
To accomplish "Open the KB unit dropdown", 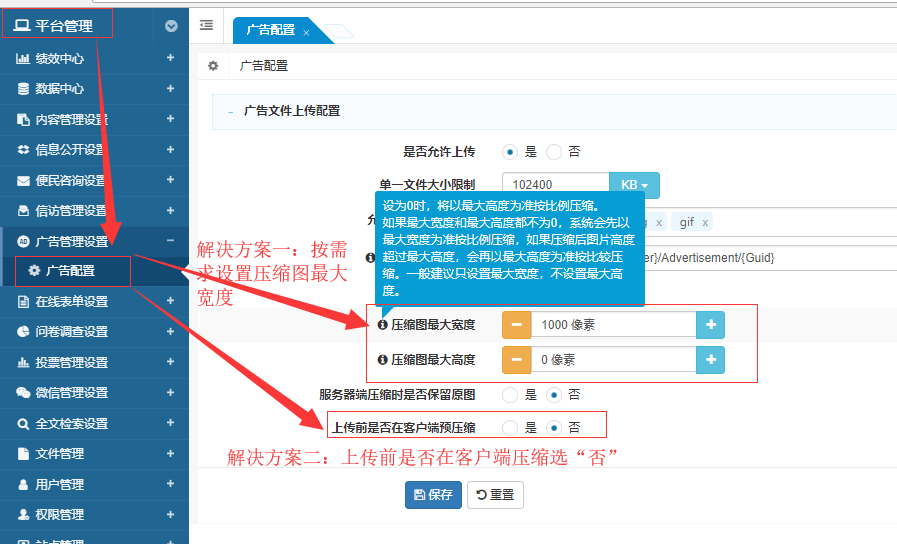I will click(634, 185).
